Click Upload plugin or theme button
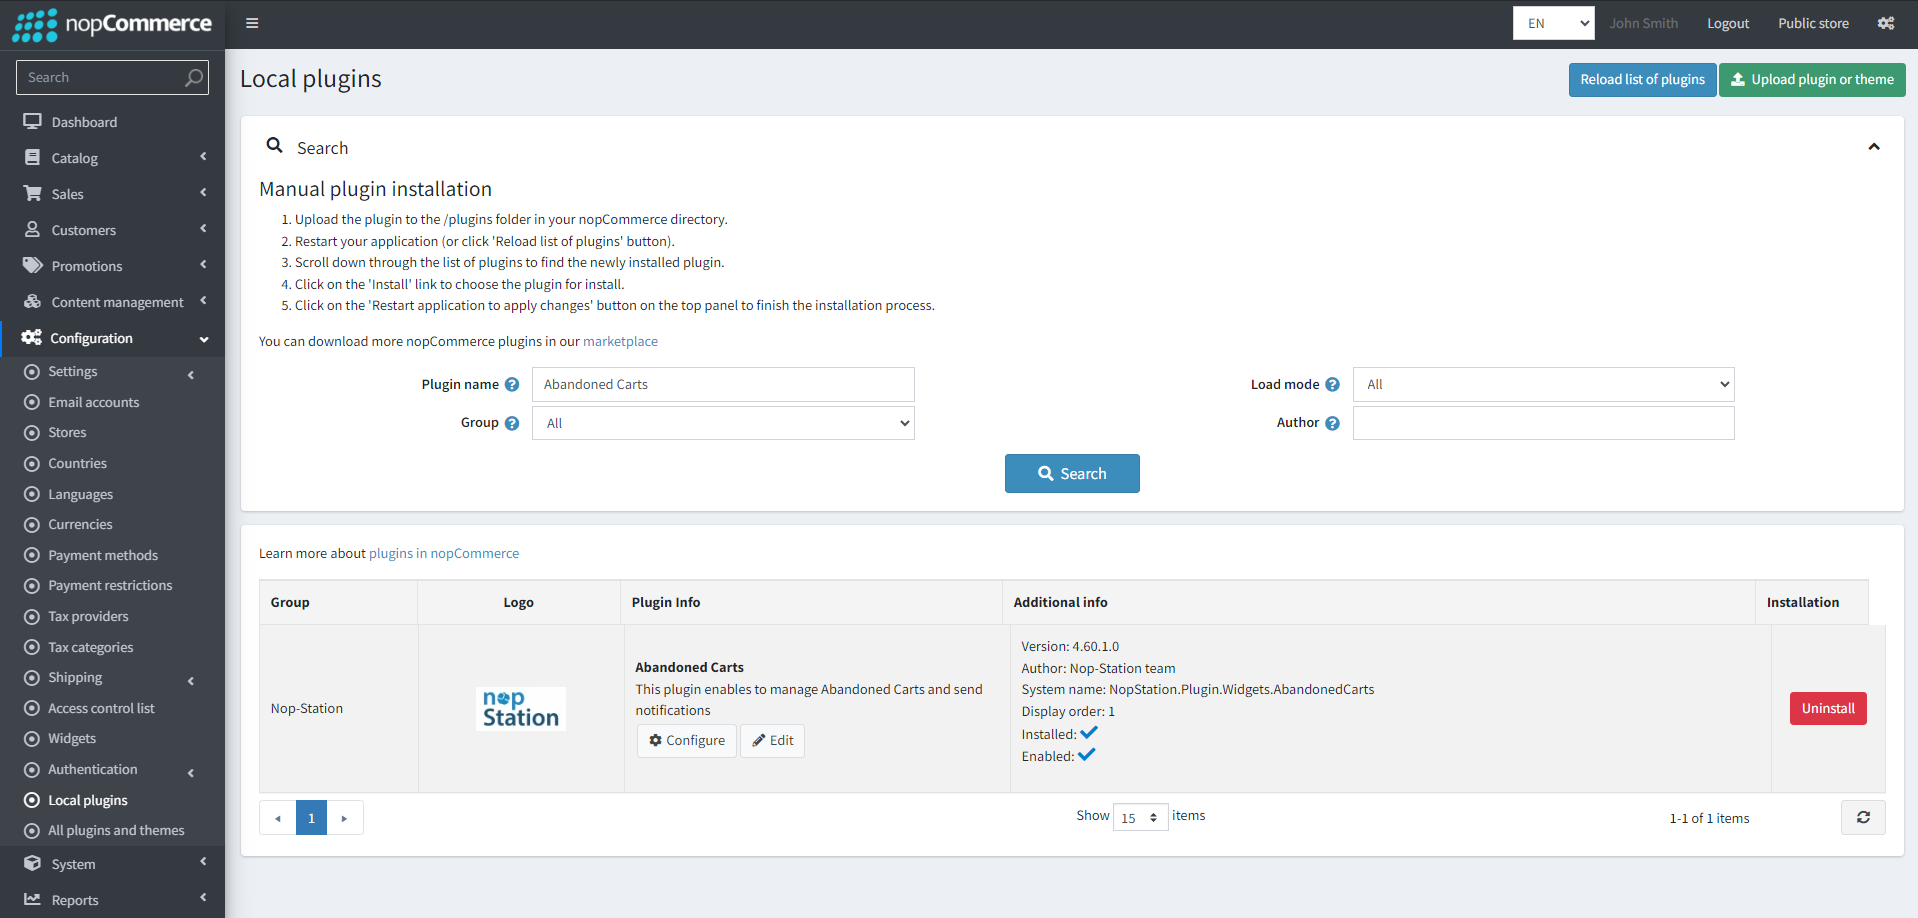The width and height of the screenshot is (1918, 918). point(1812,80)
